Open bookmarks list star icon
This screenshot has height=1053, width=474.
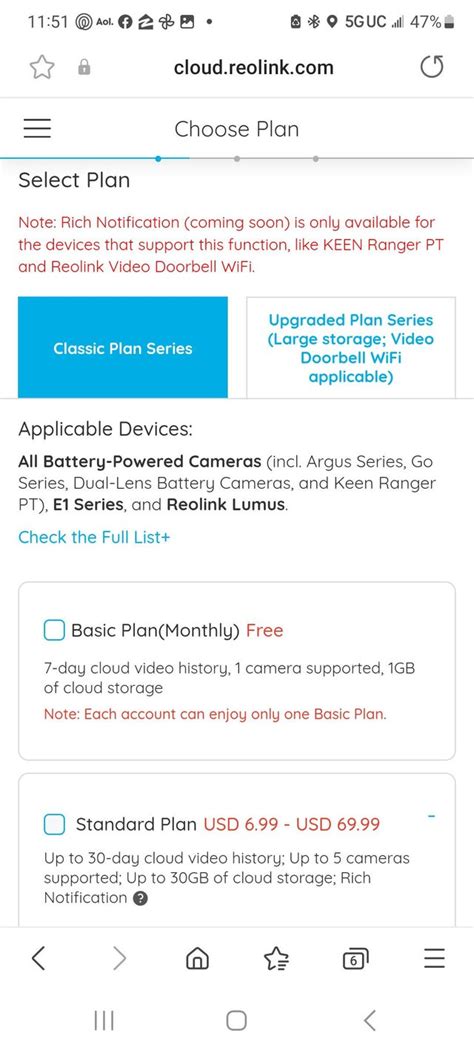tap(276, 959)
